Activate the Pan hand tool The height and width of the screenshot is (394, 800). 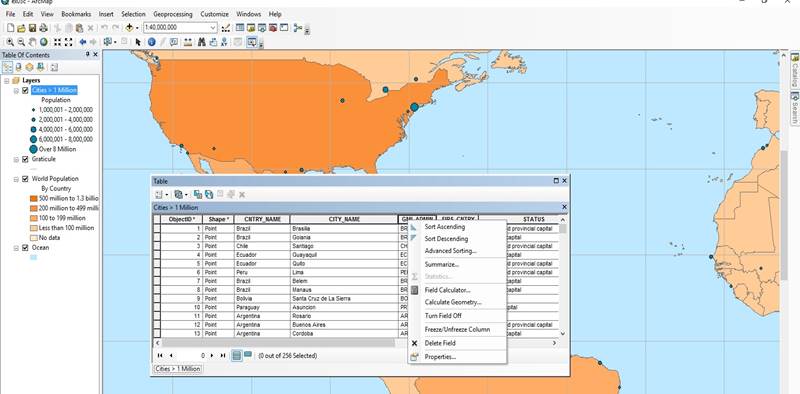click(x=32, y=42)
